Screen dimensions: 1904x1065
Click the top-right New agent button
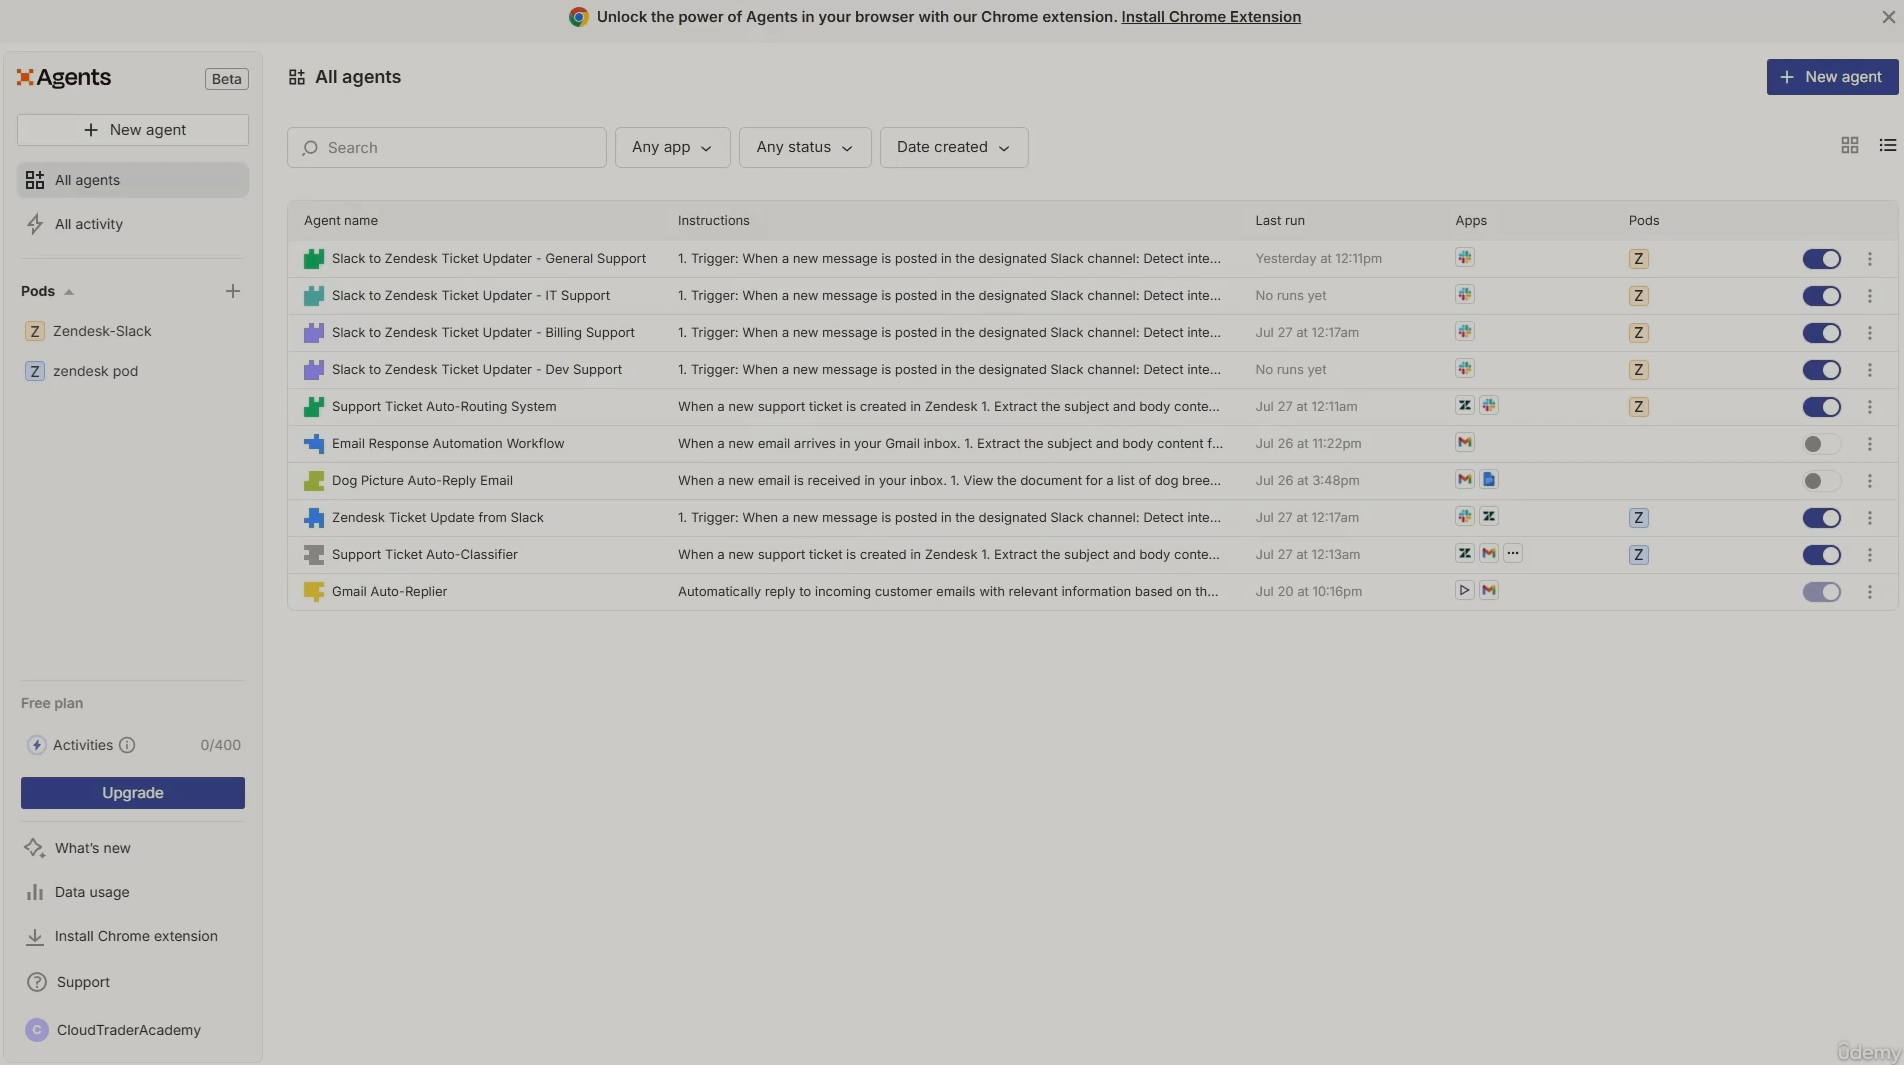pos(1832,77)
